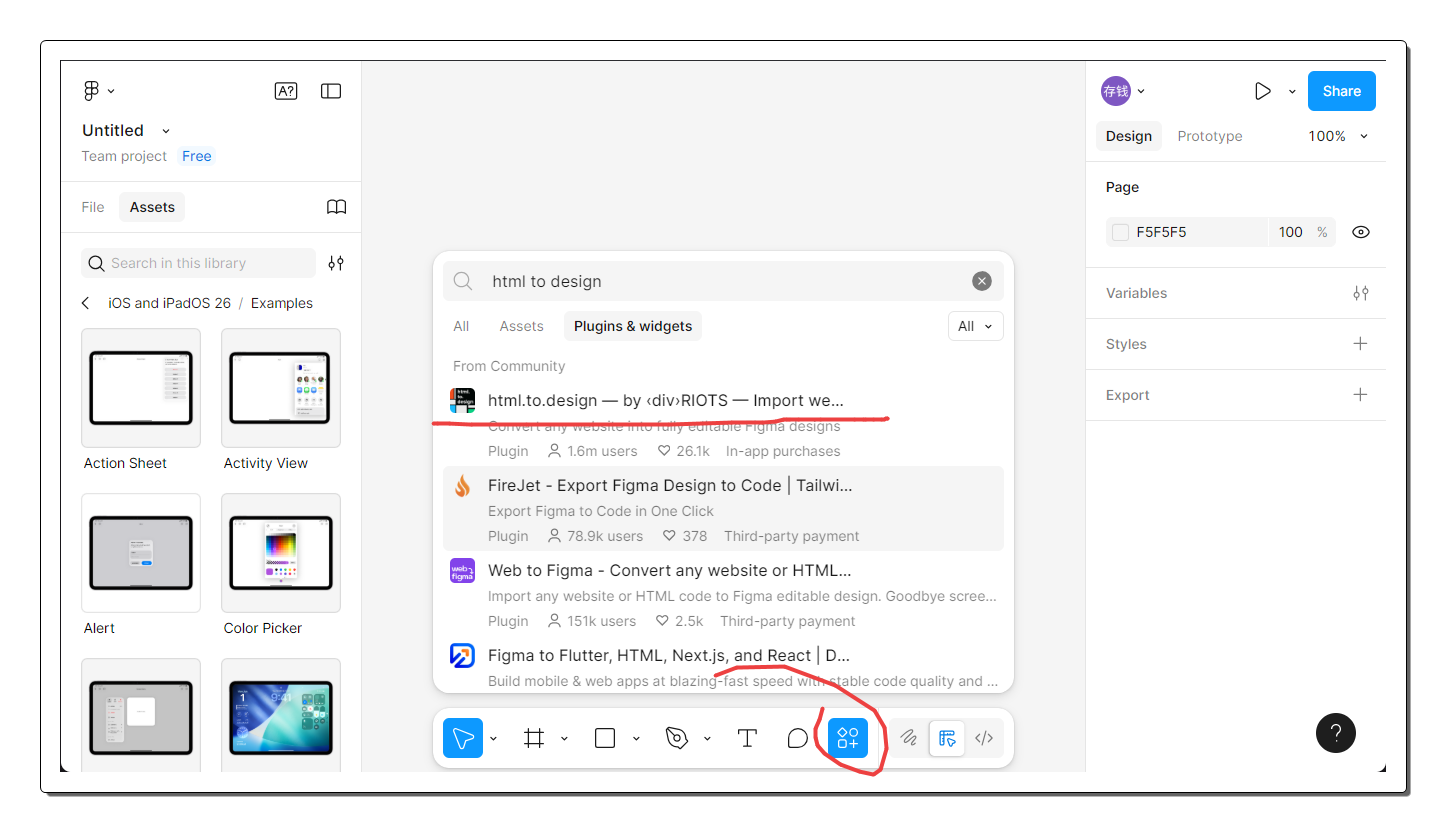1446x832 pixels.
Task: Add a new style with plus
Action: point(1360,343)
